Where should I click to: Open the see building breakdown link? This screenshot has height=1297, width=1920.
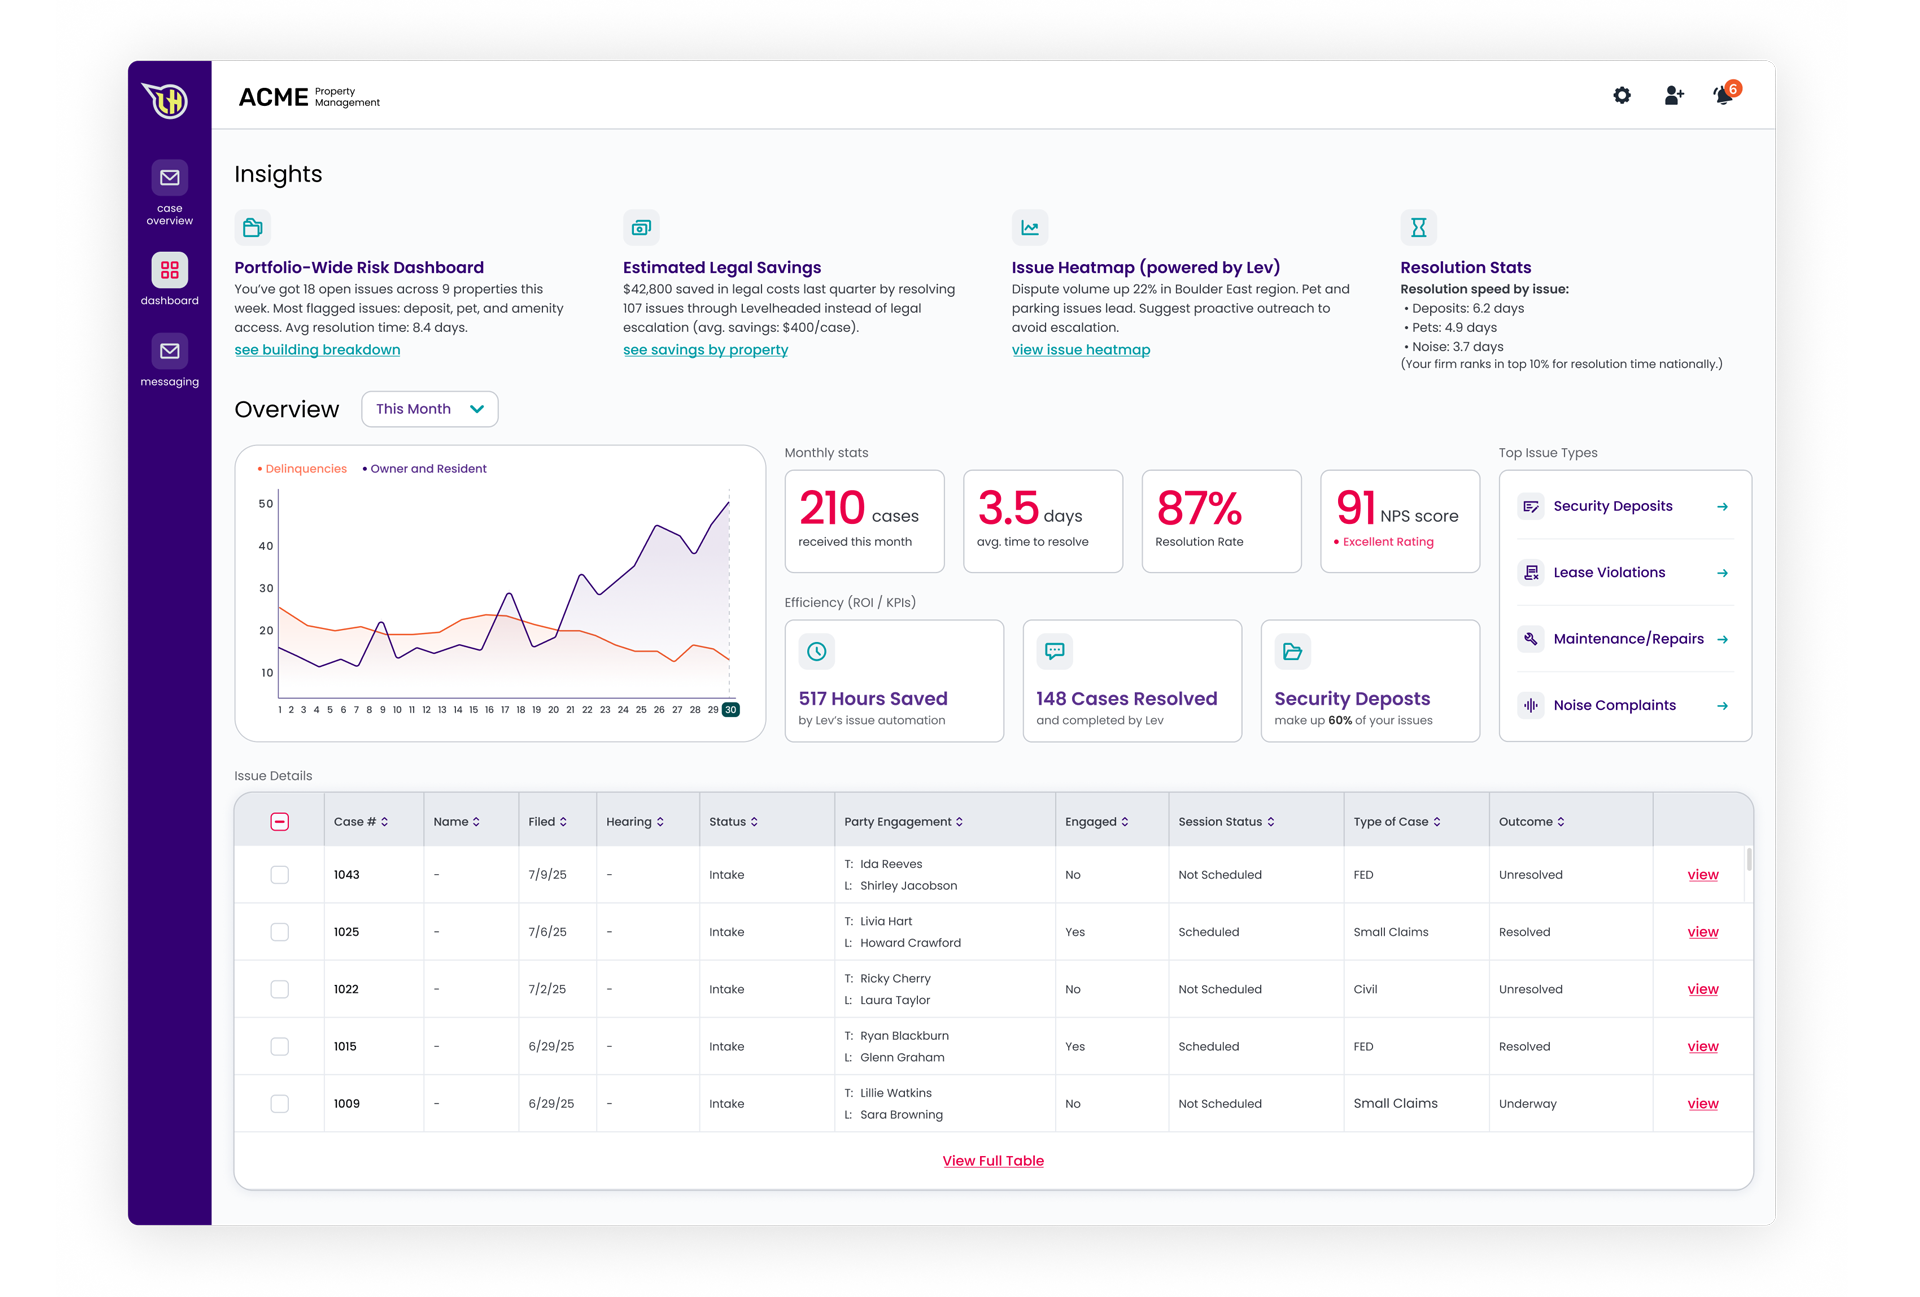pyautogui.click(x=317, y=350)
